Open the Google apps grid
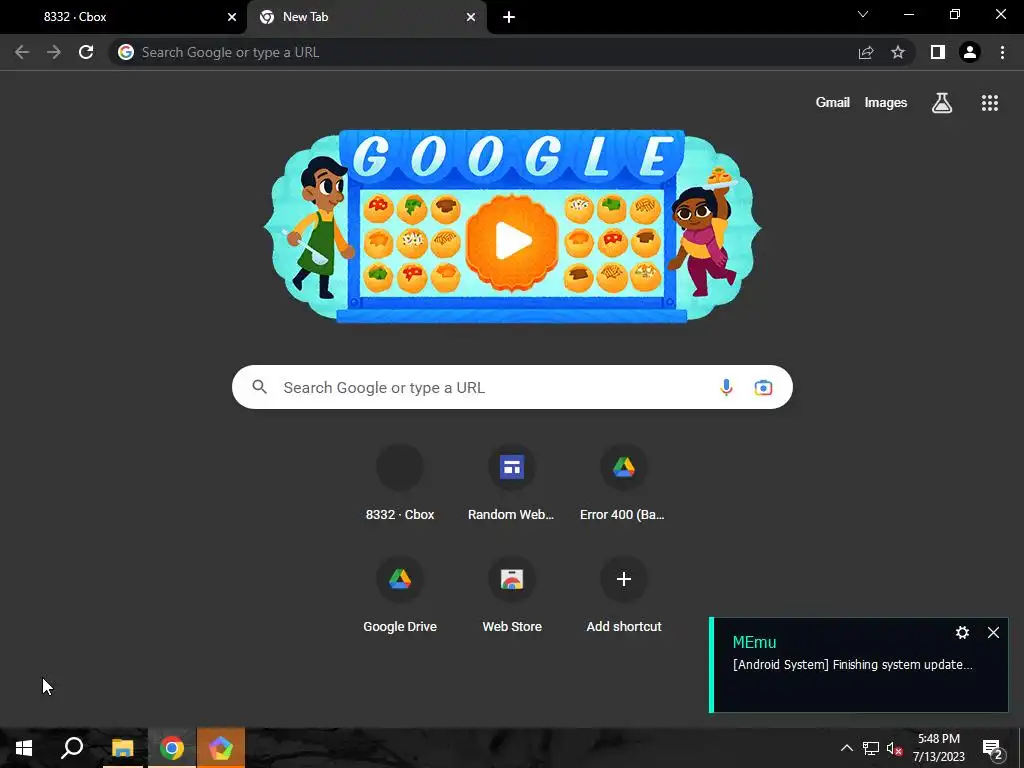1024x768 pixels. (x=989, y=103)
